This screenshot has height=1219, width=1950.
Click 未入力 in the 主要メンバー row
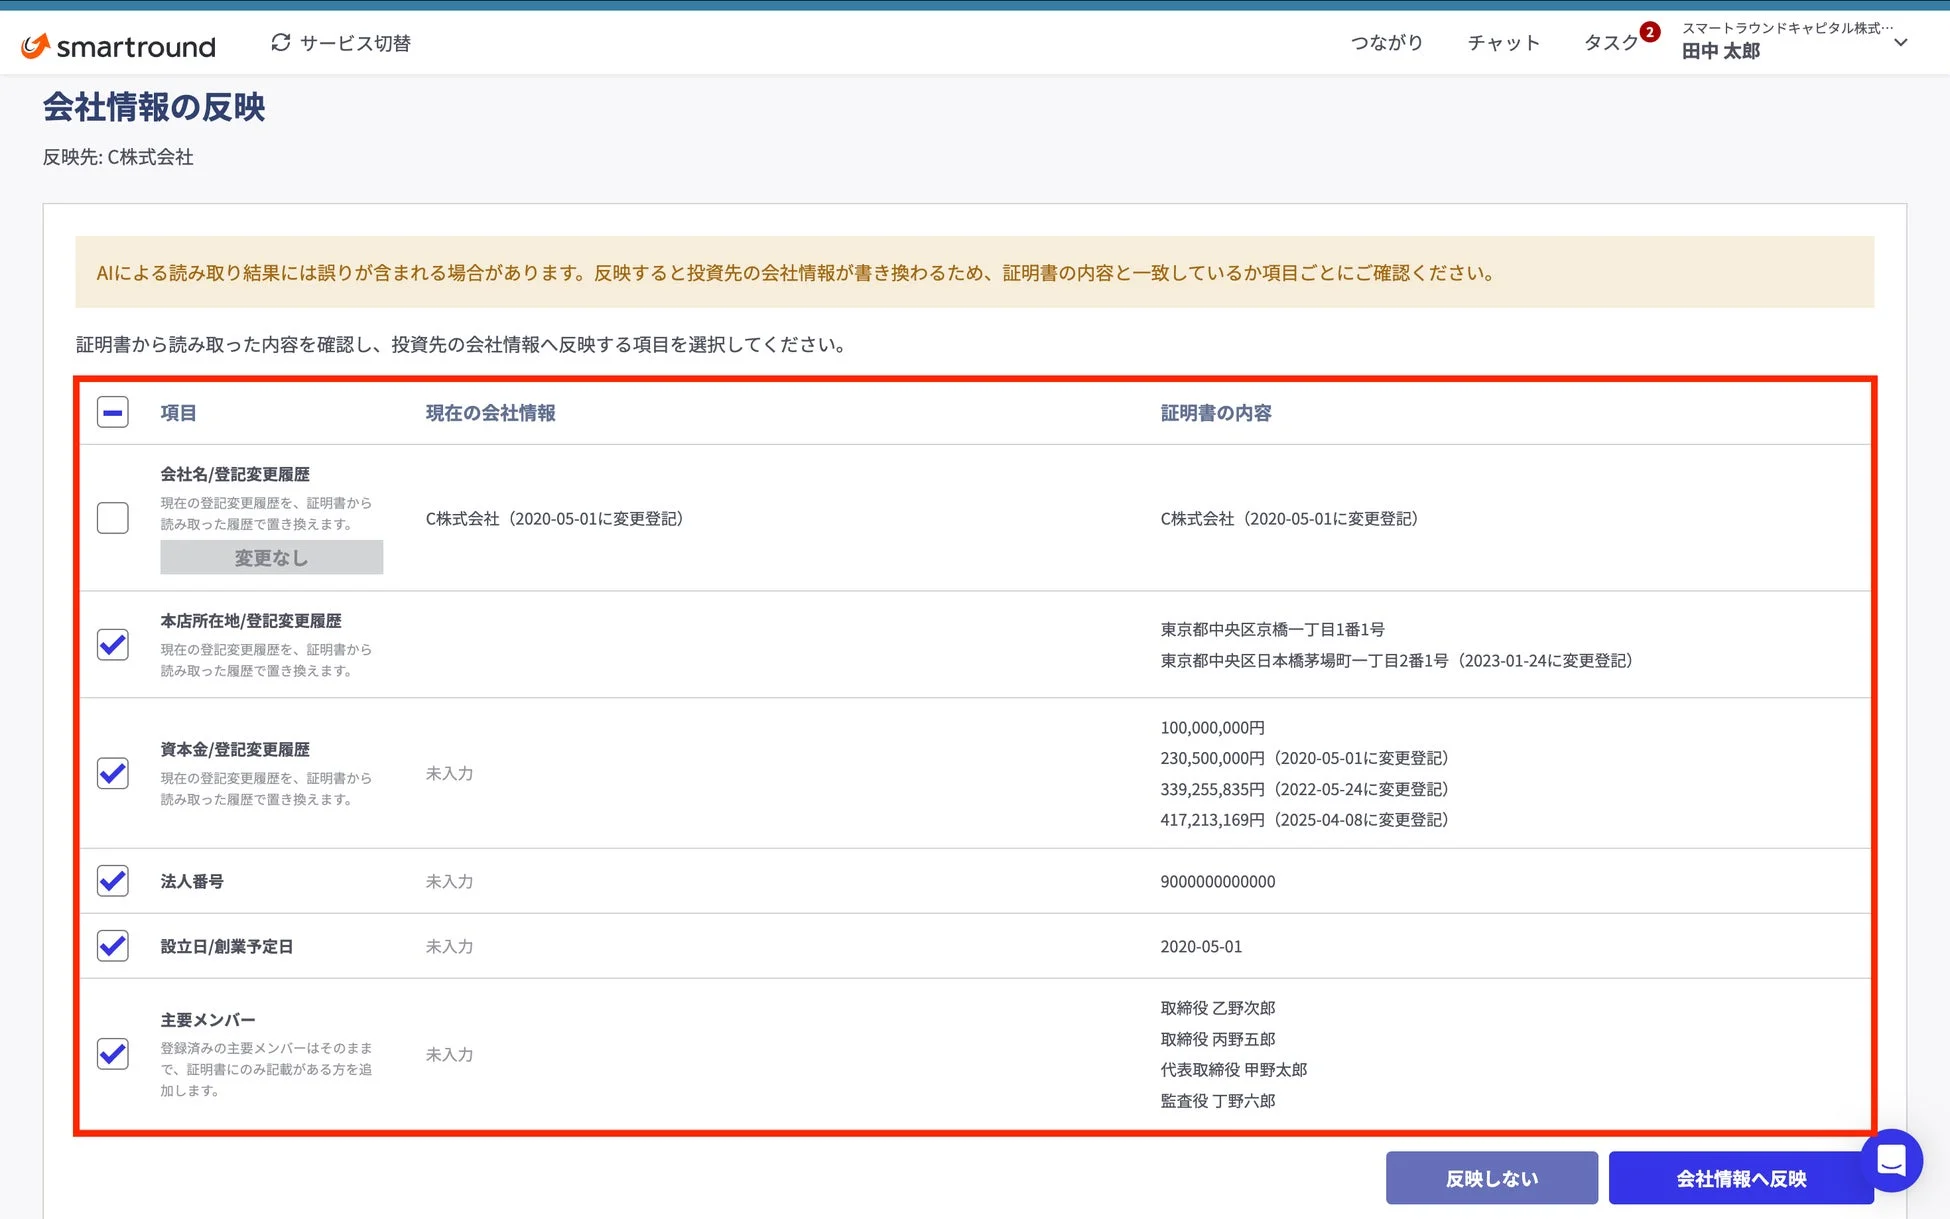point(449,1055)
